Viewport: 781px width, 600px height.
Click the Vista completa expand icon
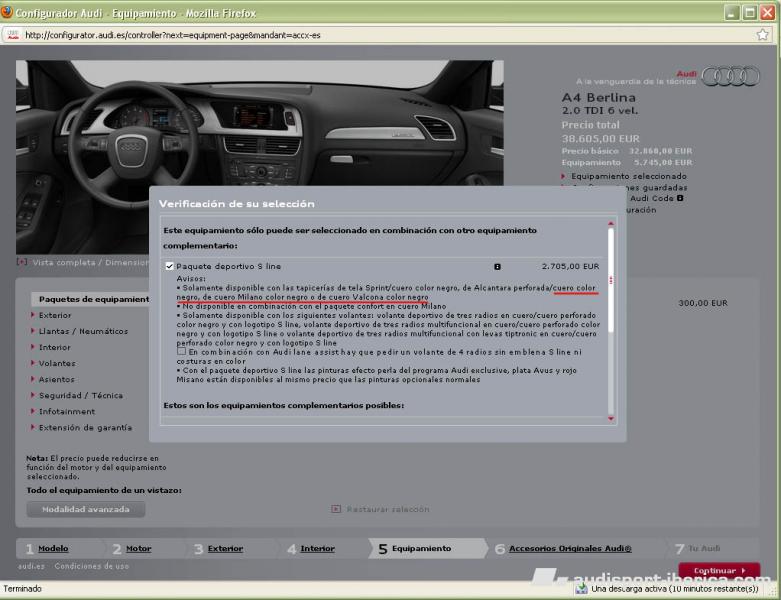pos(22,262)
